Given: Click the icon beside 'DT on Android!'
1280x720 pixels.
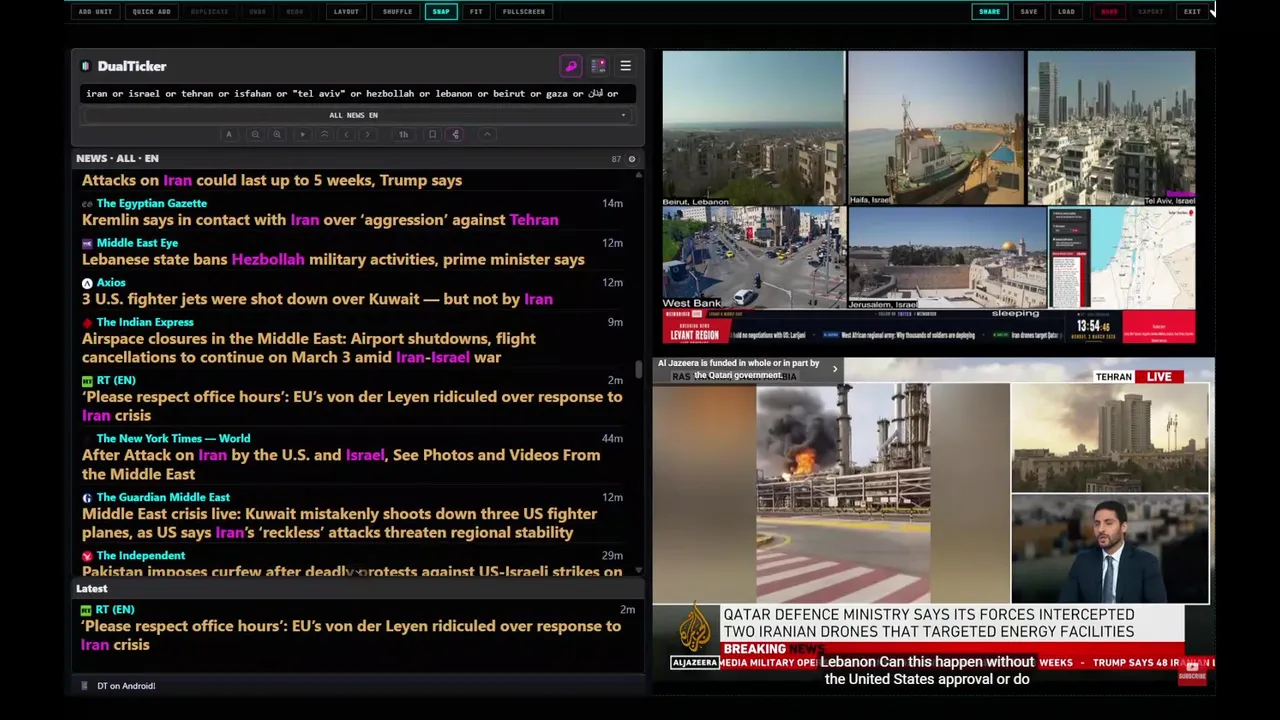Looking at the screenshot, I should 84,686.
